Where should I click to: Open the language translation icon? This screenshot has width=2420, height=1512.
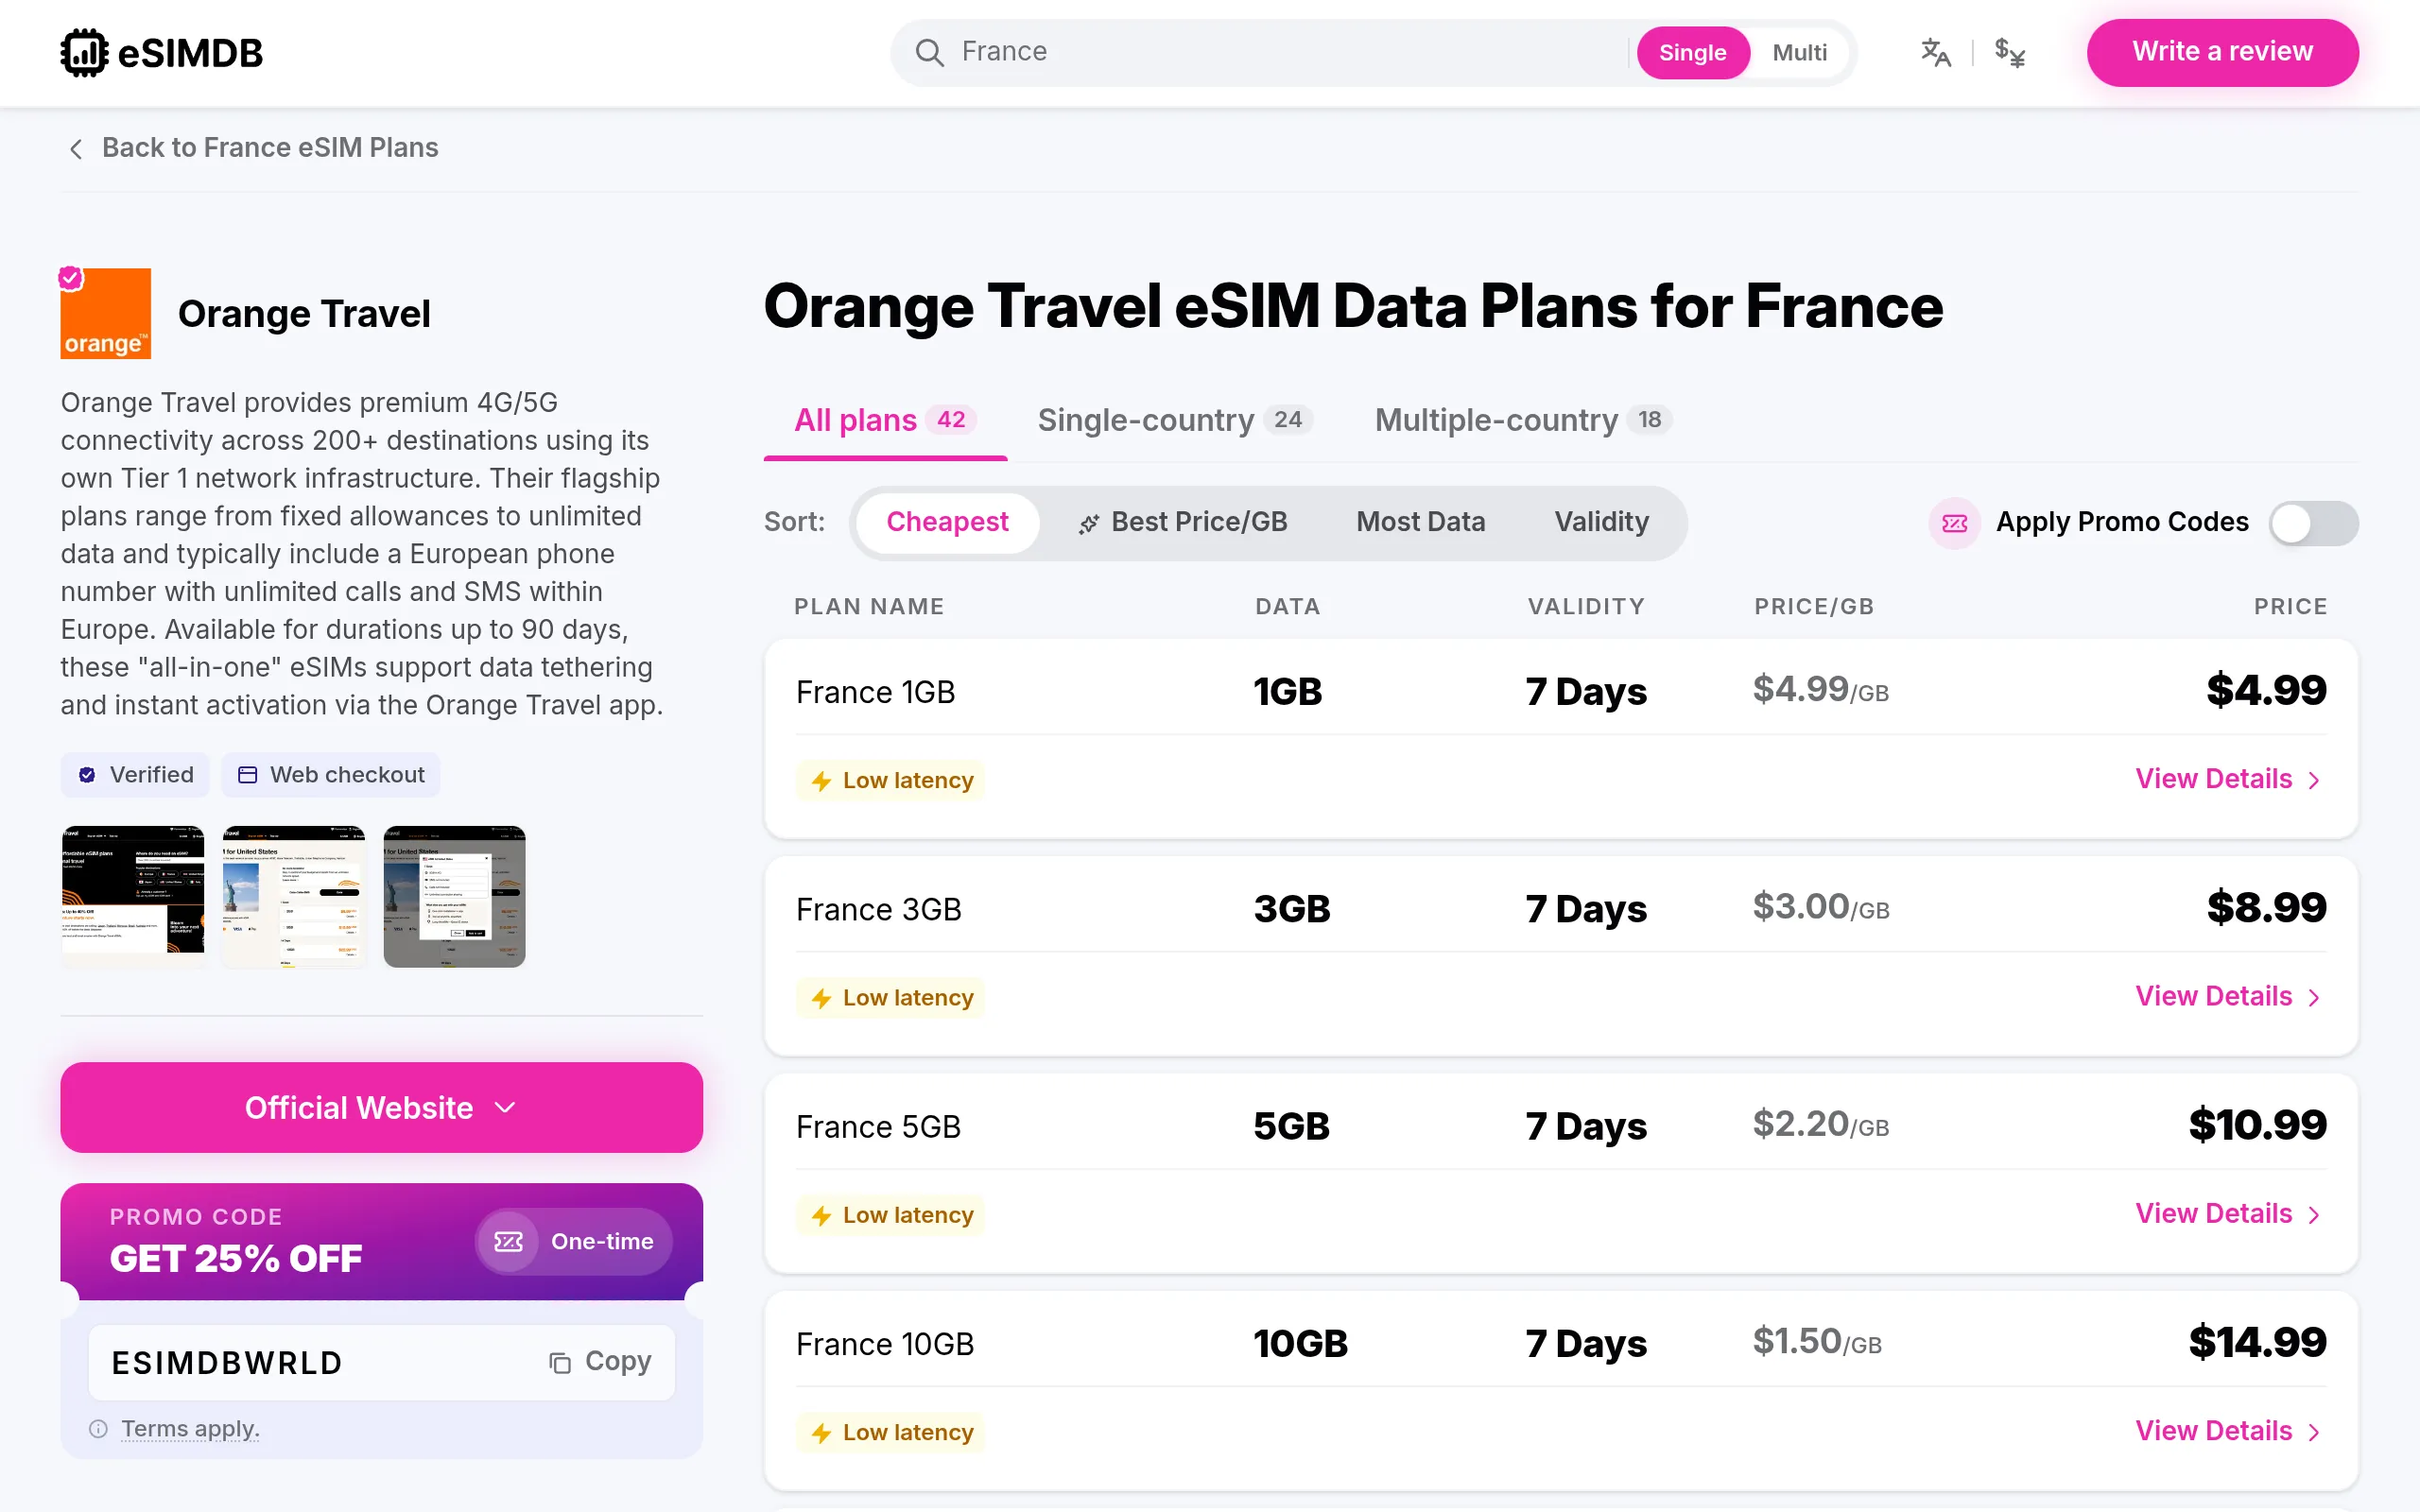pos(1936,52)
